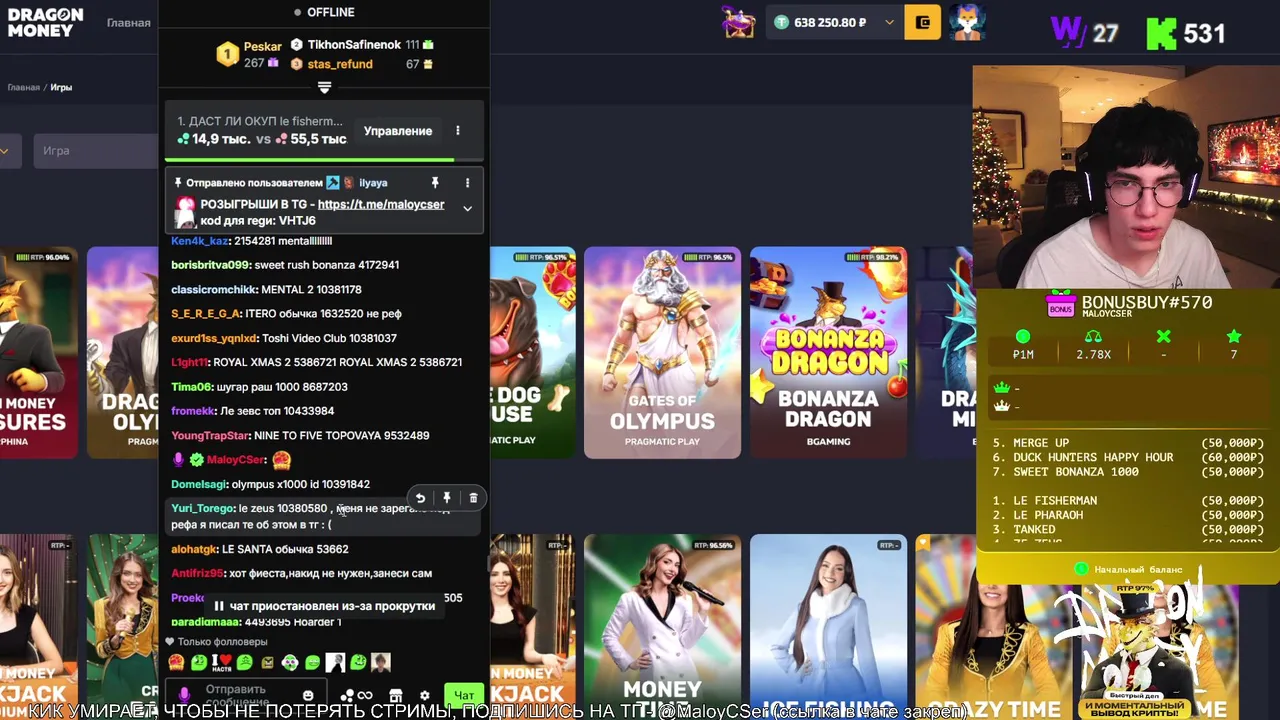Open emote picker smiley icon
Screen dimensions: 1280x720
(x=308, y=695)
